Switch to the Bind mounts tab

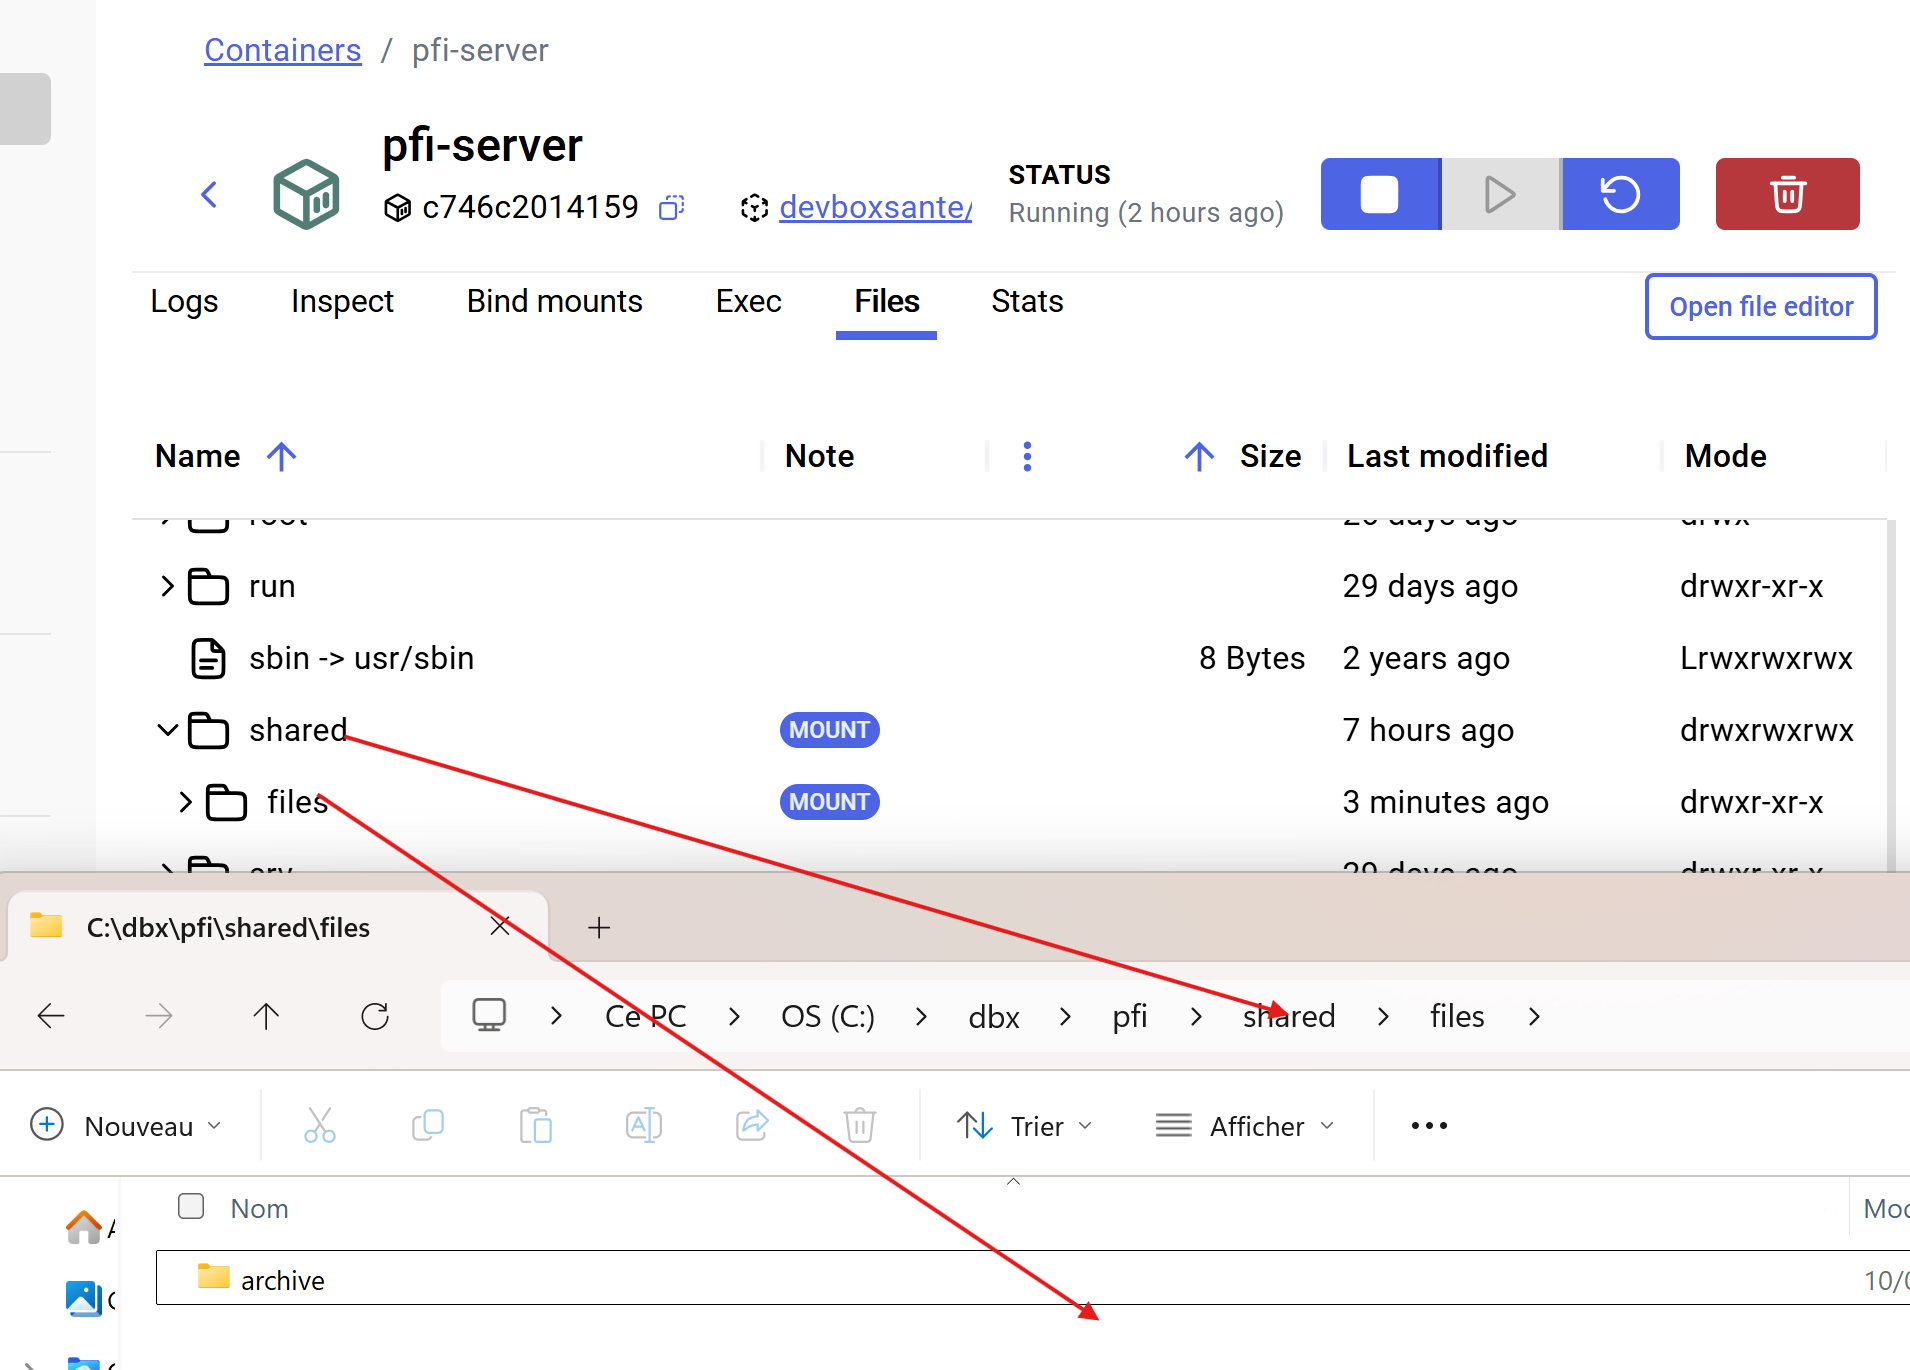pos(554,302)
